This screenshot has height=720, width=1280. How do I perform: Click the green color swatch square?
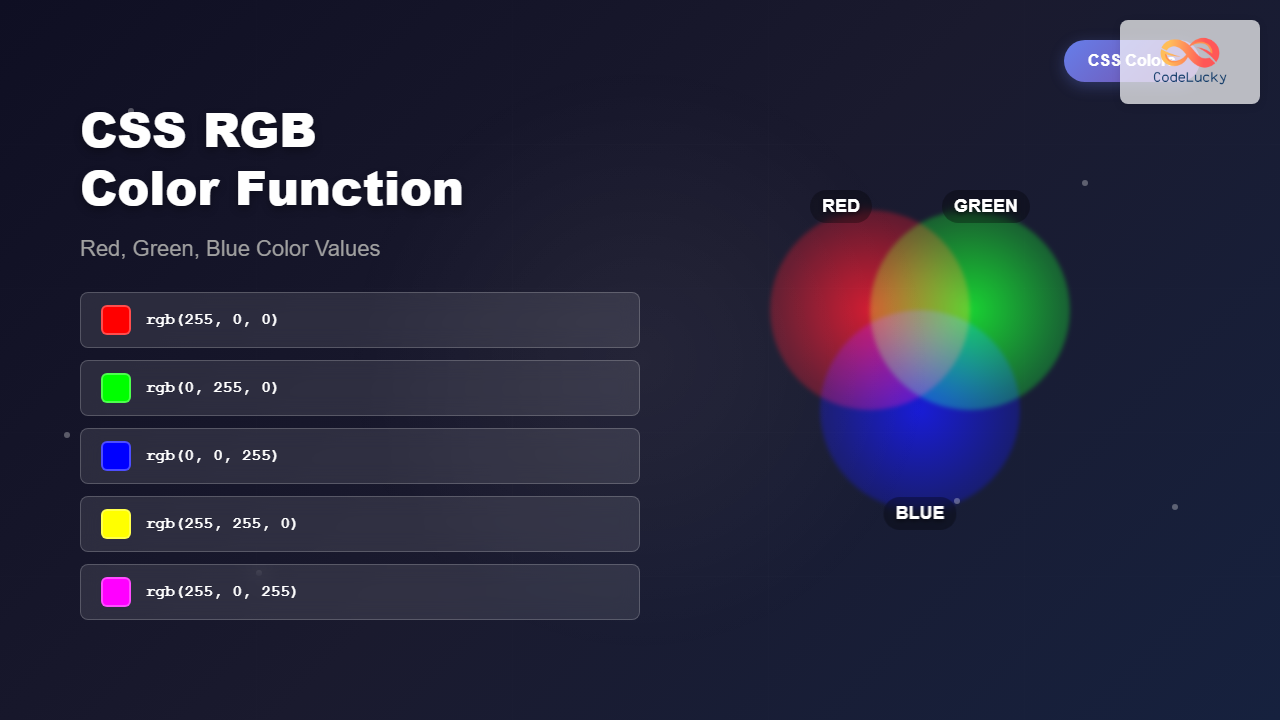tap(116, 388)
